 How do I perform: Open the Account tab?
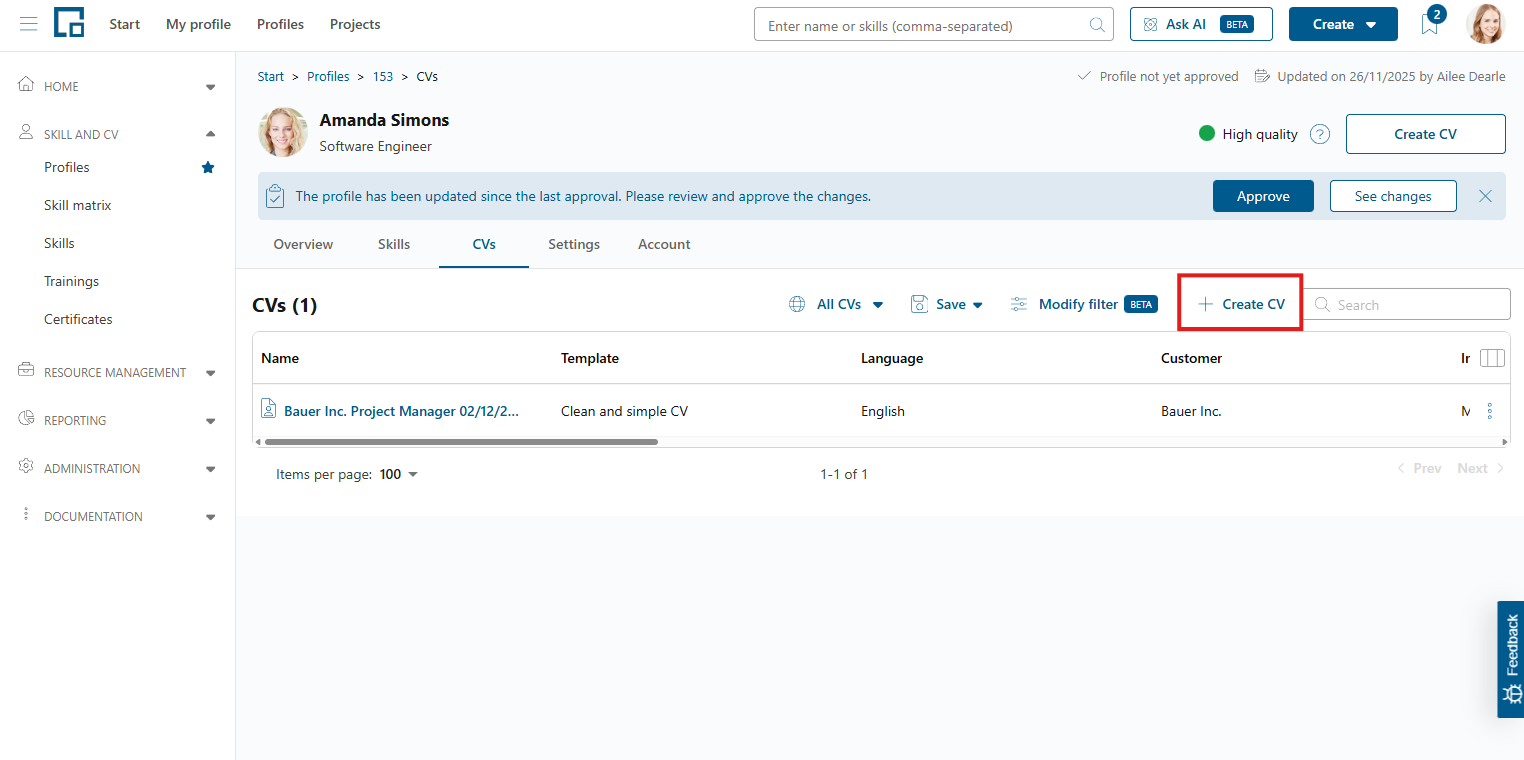664,244
